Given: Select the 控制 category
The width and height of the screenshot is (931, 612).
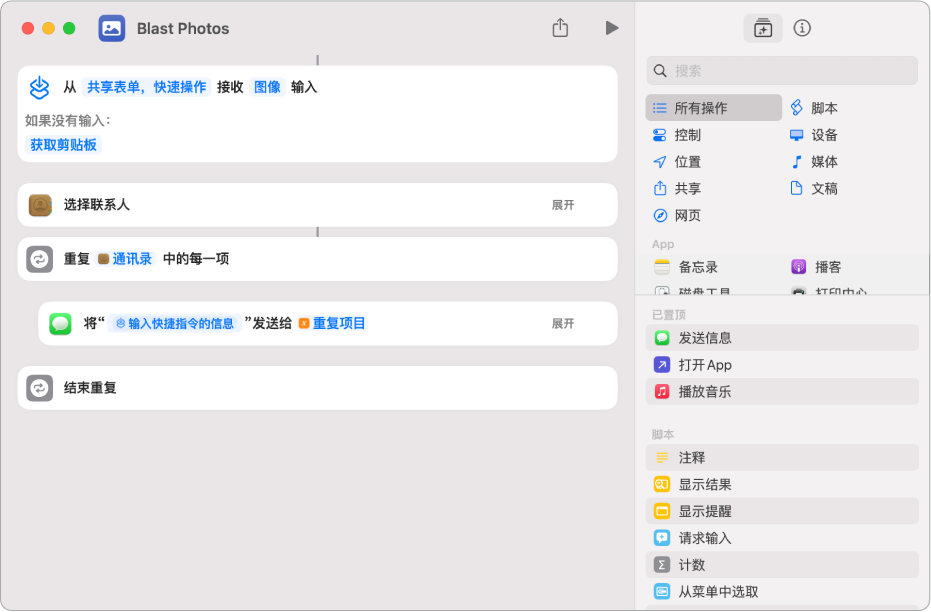Looking at the screenshot, I should (677, 135).
